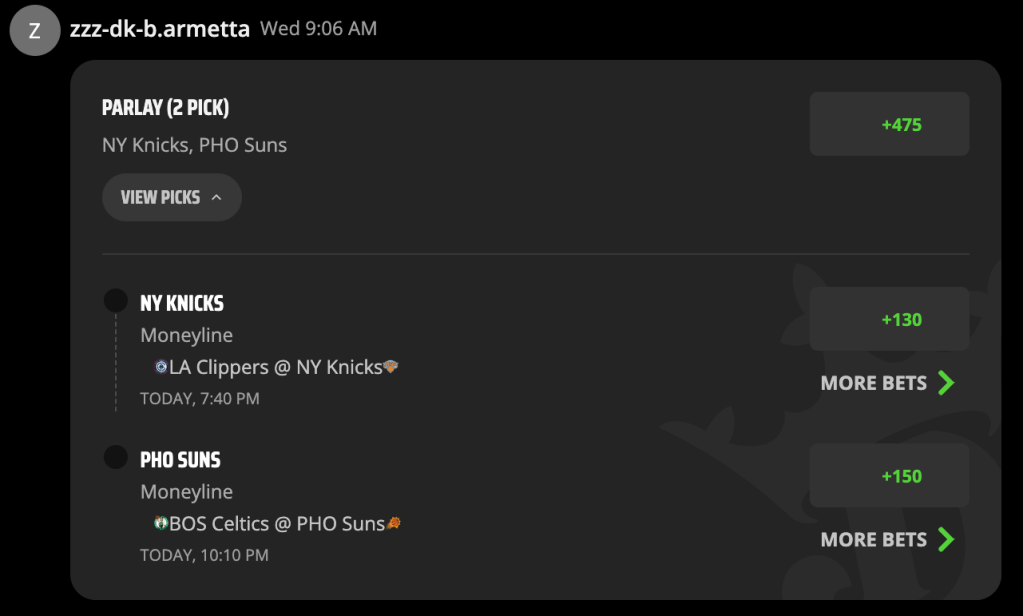This screenshot has height=616, width=1023.
Task: Click the chevron on View Picks button
Action: pyautogui.click(x=217, y=197)
